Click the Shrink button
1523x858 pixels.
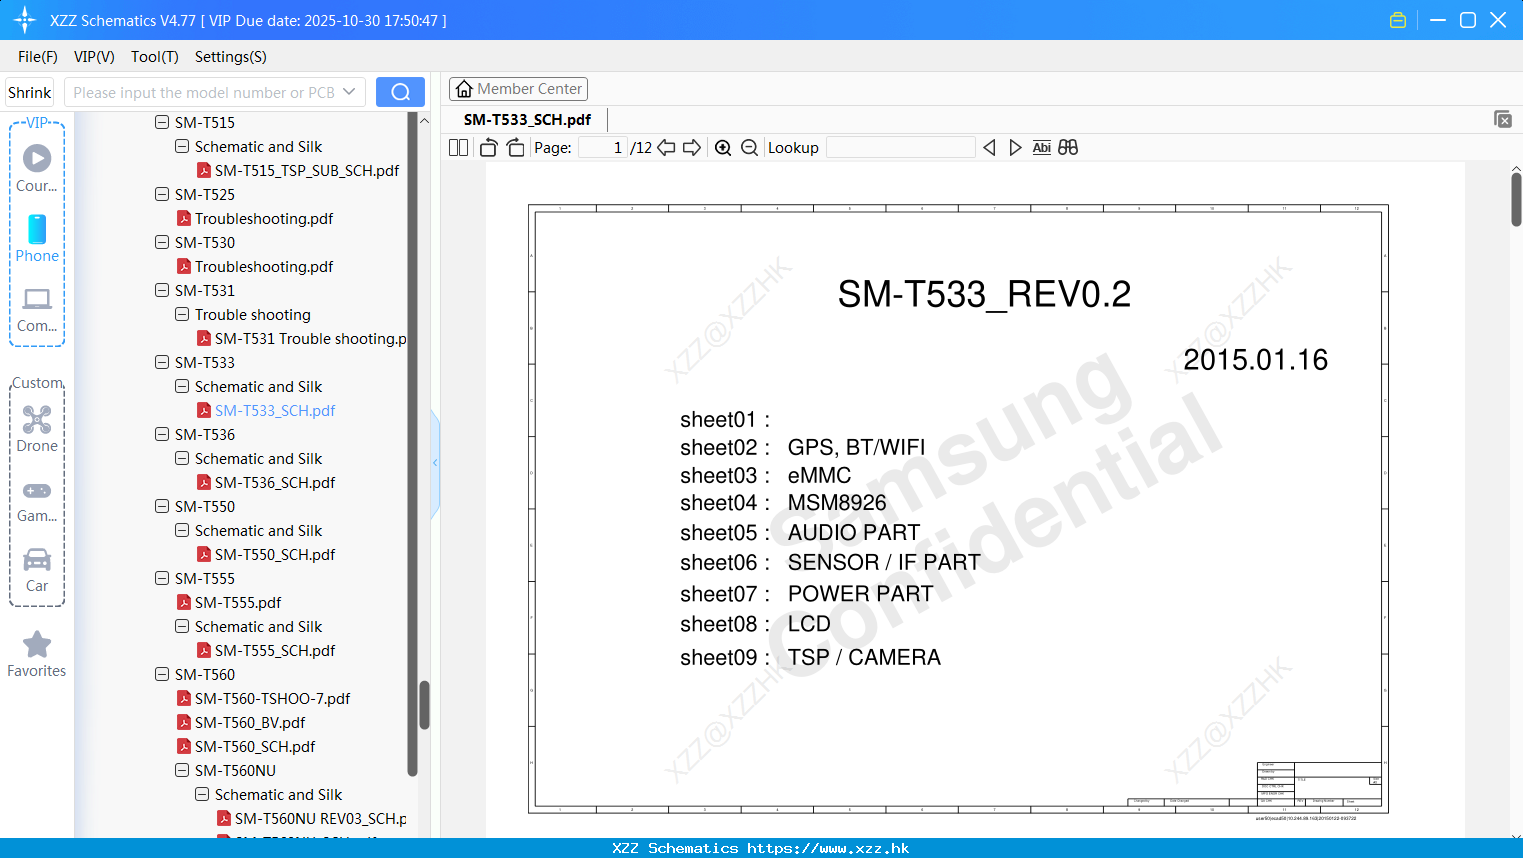click(x=30, y=92)
